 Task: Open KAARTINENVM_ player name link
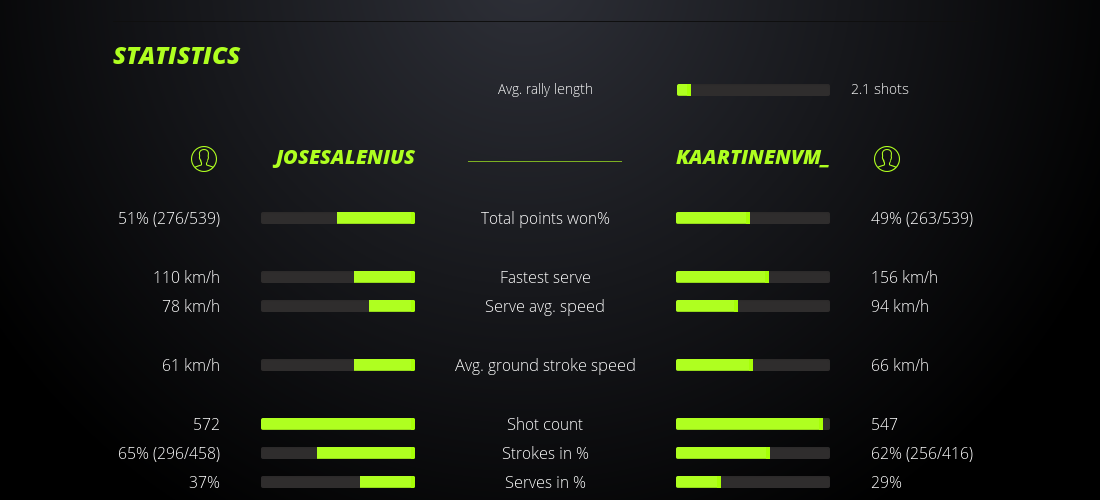point(752,158)
